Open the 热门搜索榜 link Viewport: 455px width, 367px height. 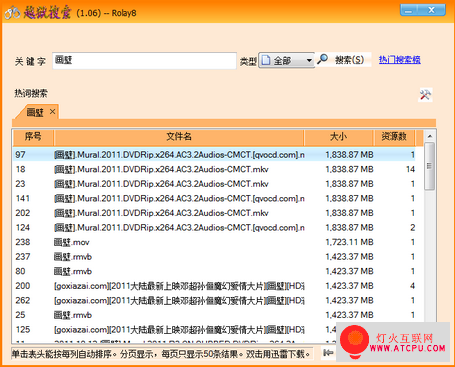point(399,60)
